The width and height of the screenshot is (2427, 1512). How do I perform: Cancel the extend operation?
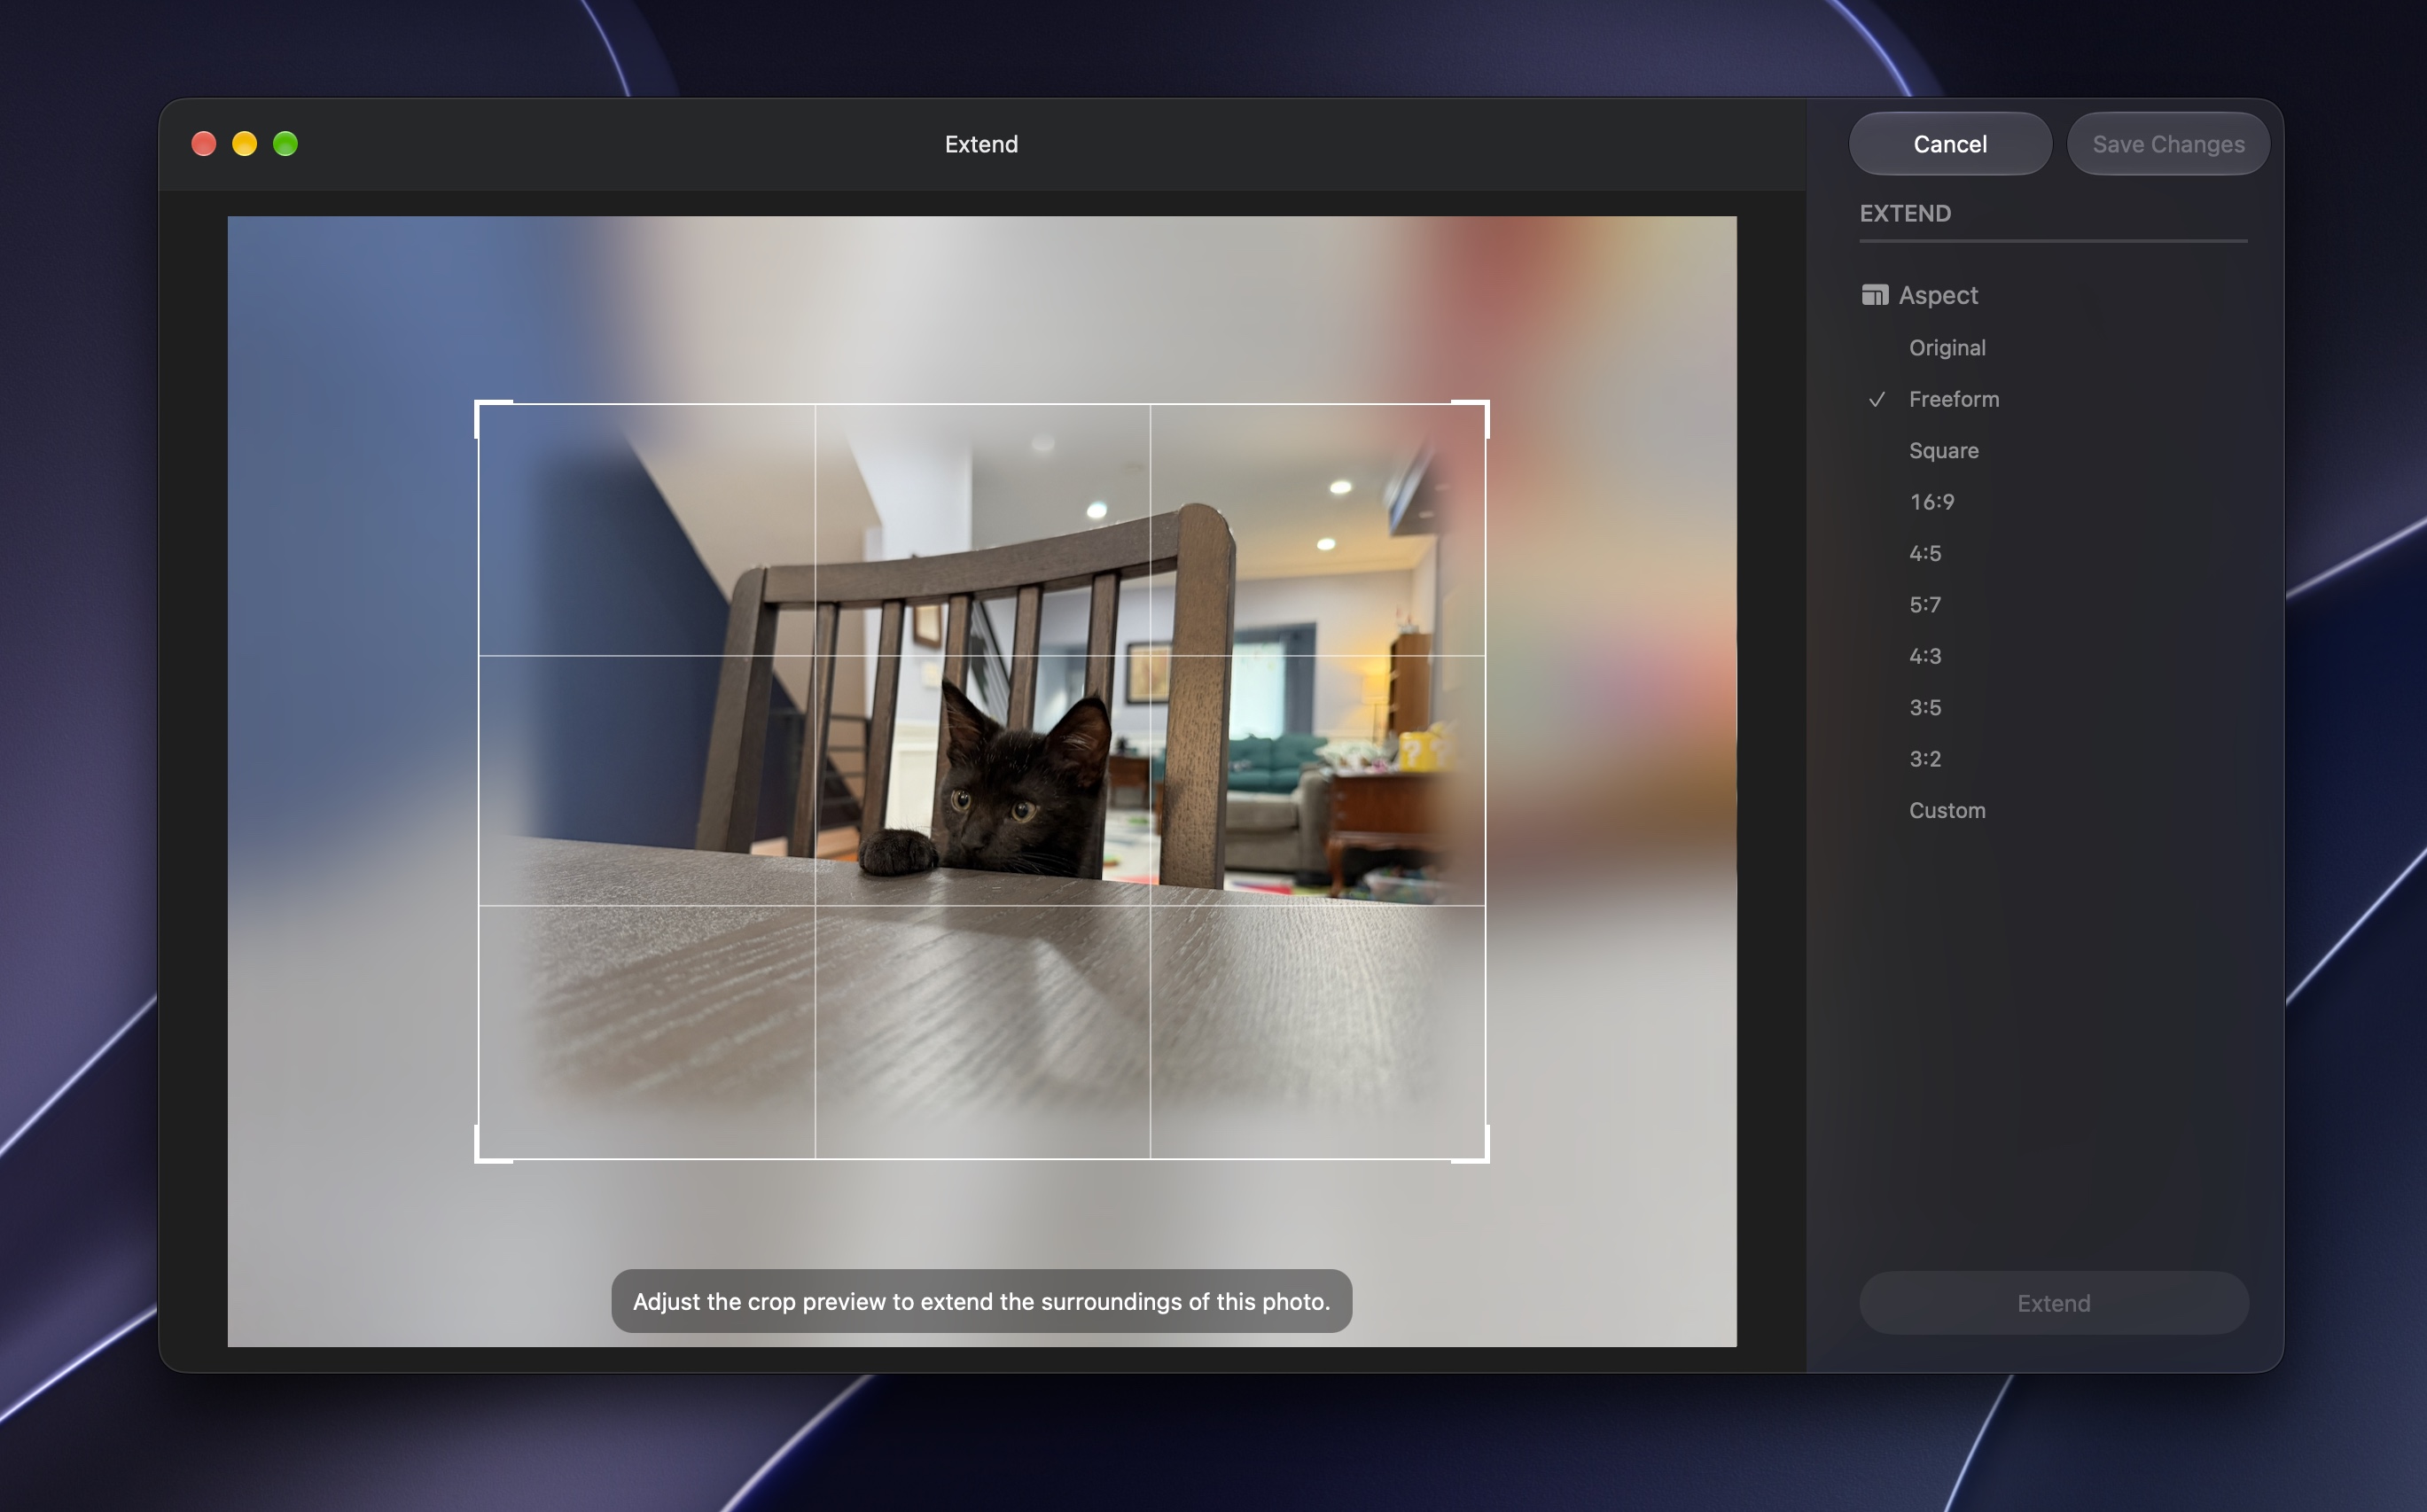(1950, 144)
